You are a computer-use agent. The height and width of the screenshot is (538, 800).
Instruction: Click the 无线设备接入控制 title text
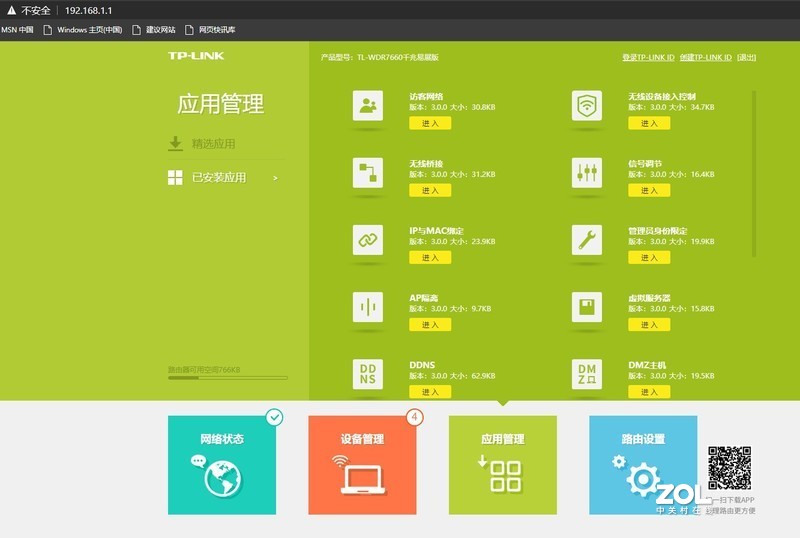point(662,96)
